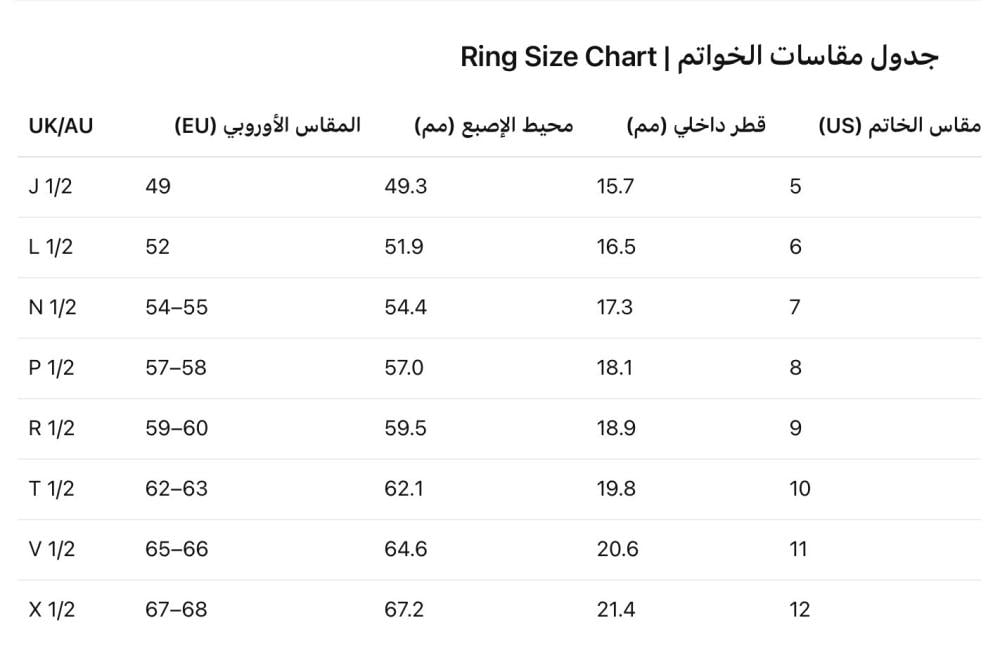Select the 51.9 circumference value
The height and width of the screenshot is (663, 1000).
404,247
